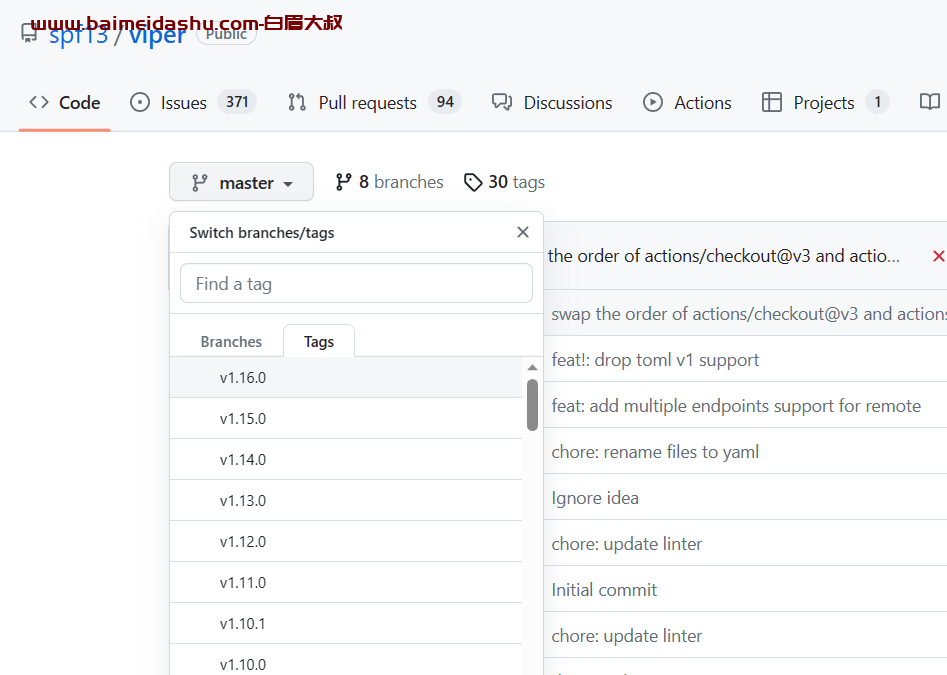
Task: Open the Code tab
Action: pyautogui.click(x=65, y=103)
